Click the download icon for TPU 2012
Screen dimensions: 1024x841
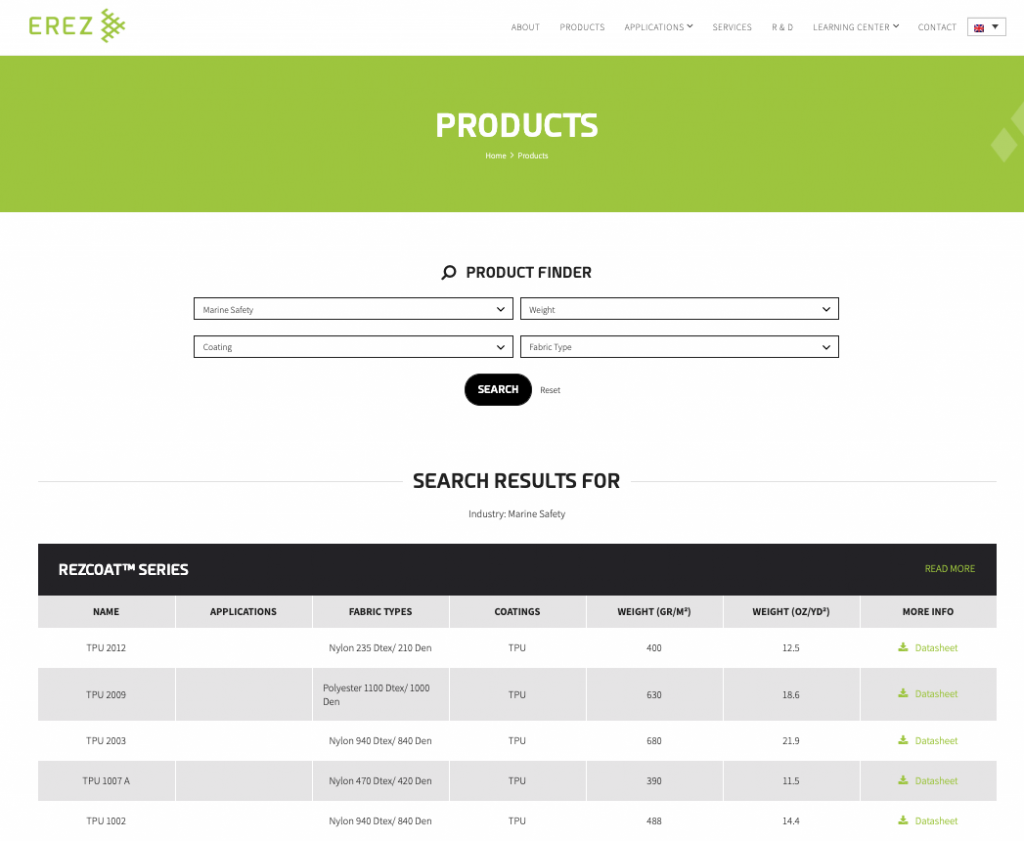[x=903, y=647]
